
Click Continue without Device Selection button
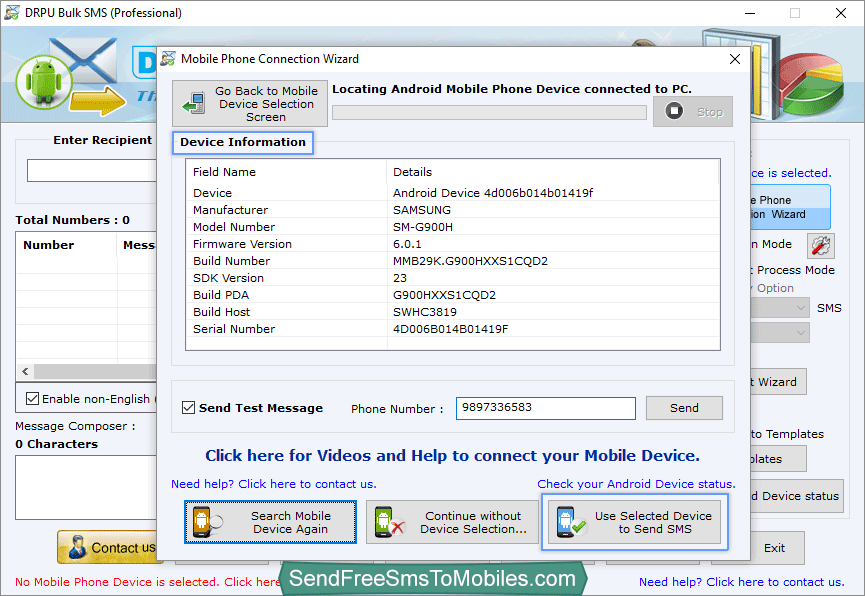(452, 522)
